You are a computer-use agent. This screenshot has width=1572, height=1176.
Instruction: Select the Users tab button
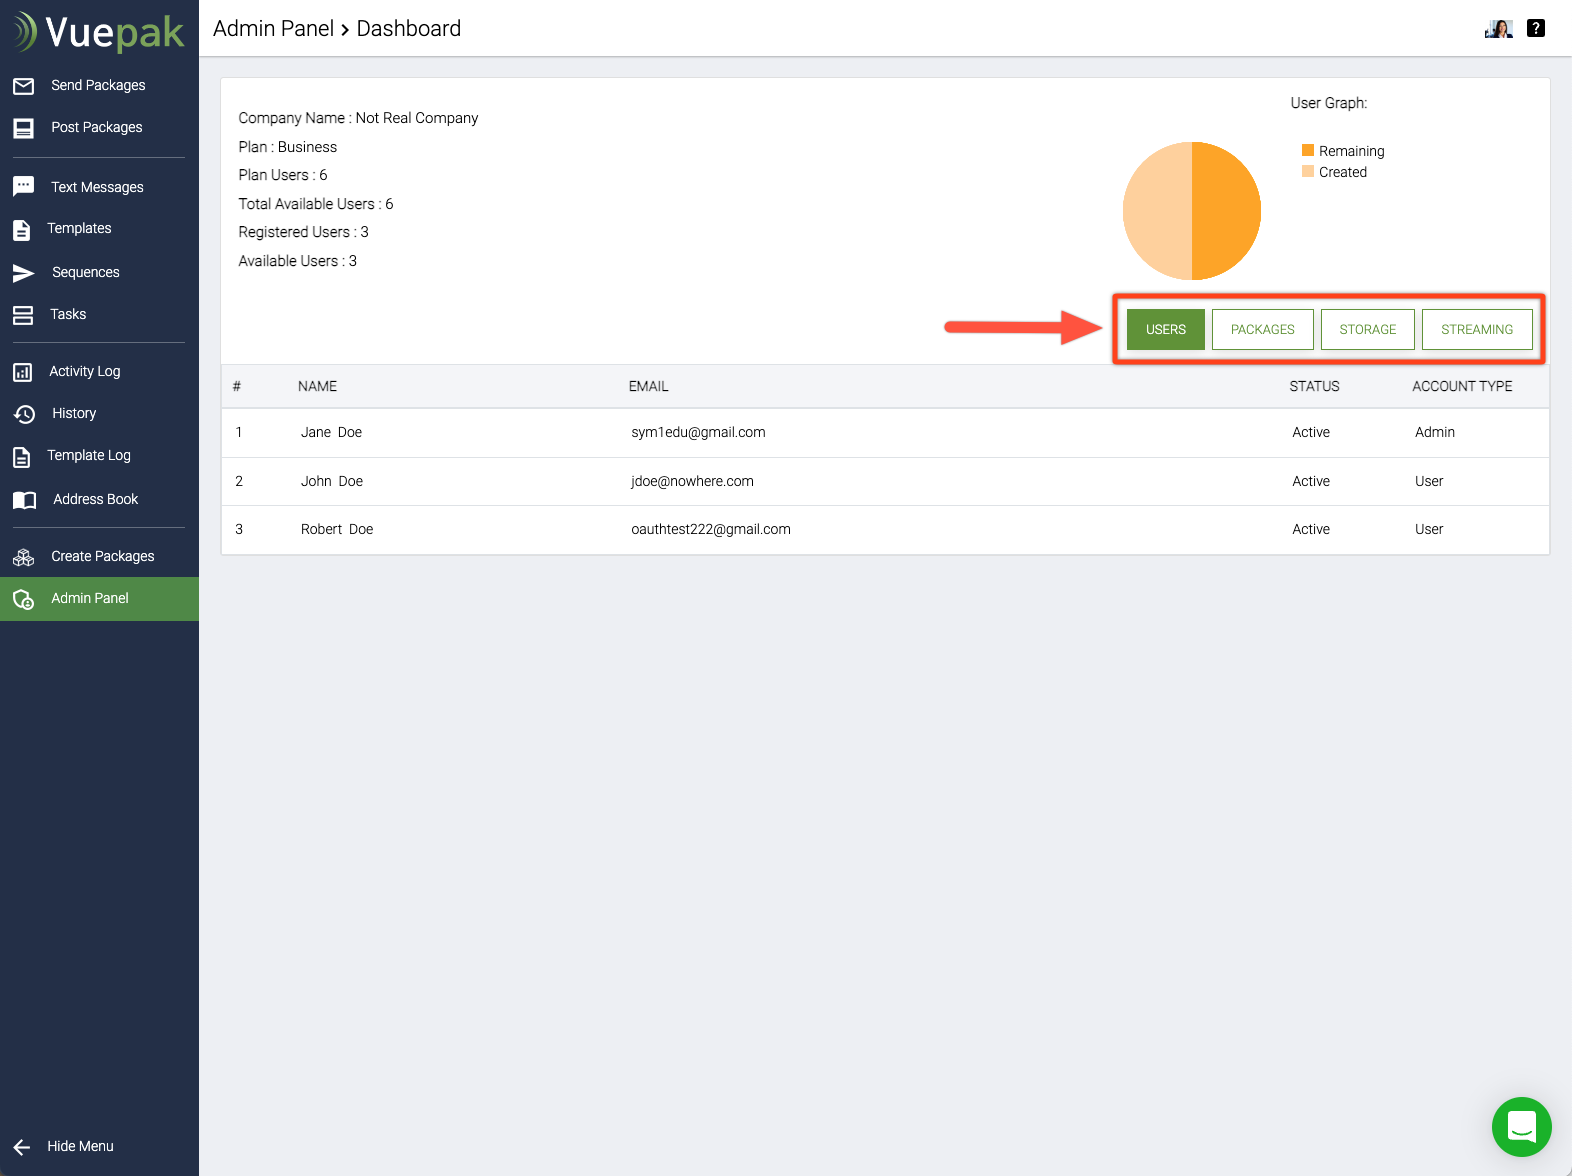pyautogui.click(x=1165, y=330)
